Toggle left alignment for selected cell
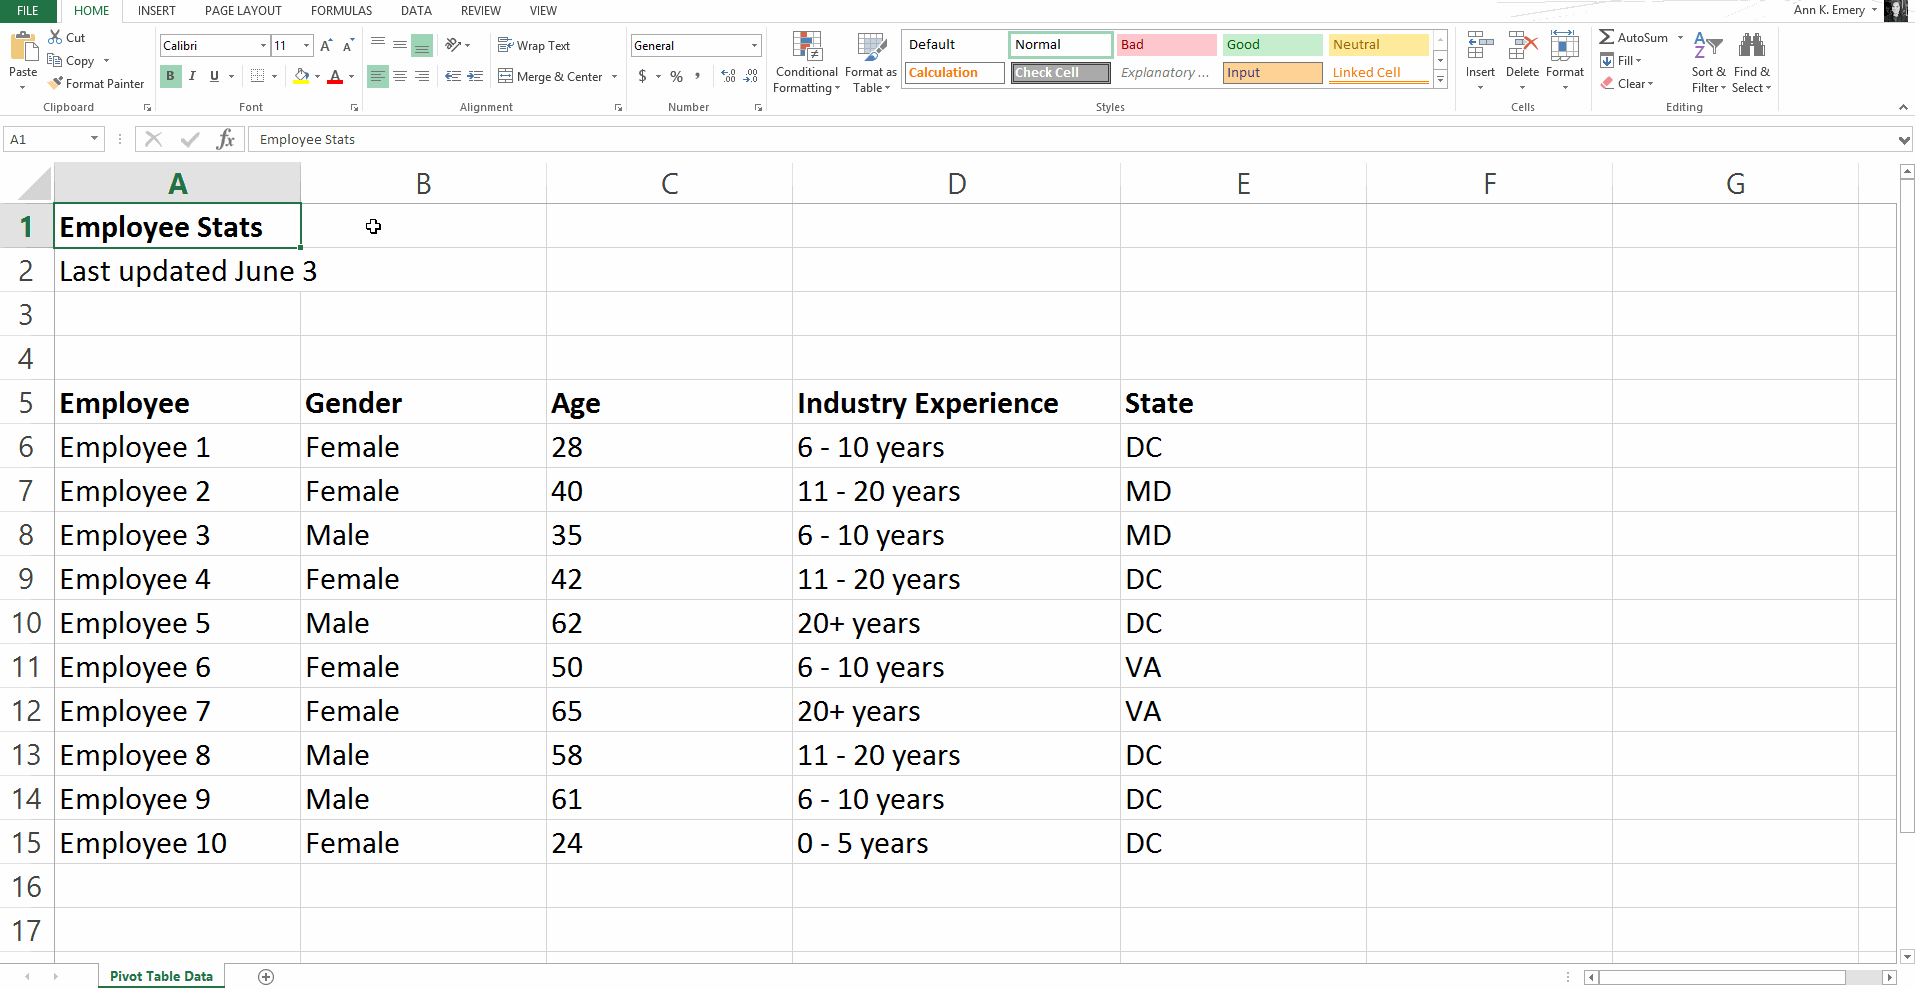The height and width of the screenshot is (990, 1915). pos(377,76)
